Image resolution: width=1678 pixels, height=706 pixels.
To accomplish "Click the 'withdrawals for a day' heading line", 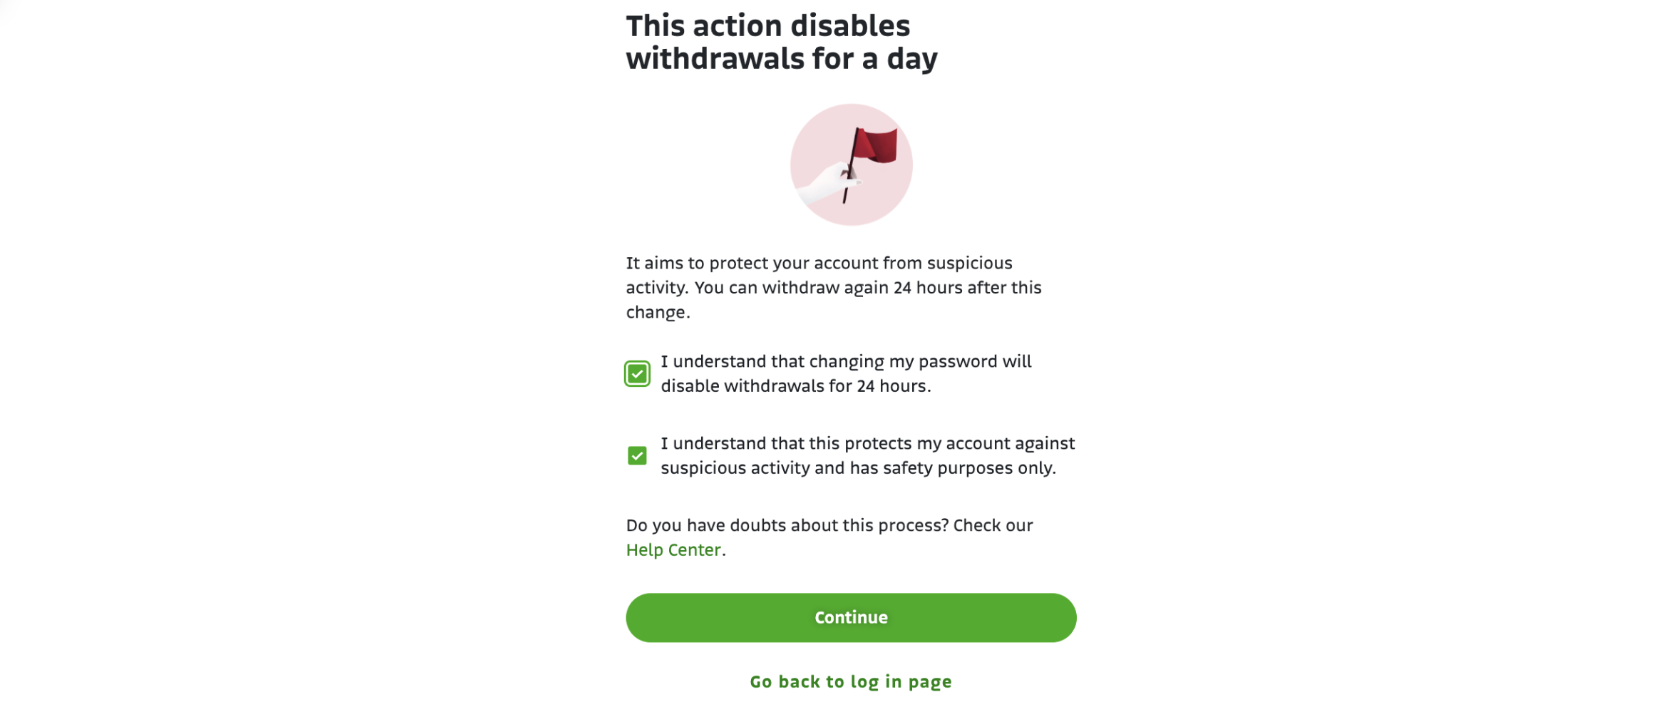I will click(x=782, y=59).
